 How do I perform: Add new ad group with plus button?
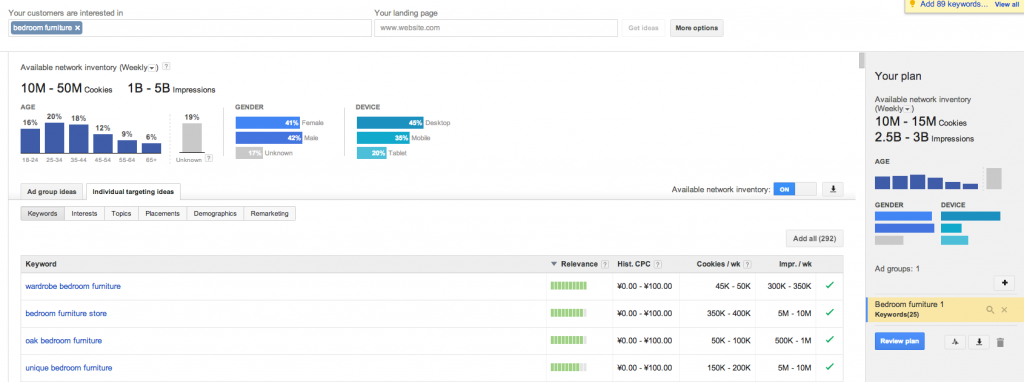coord(1004,283)
